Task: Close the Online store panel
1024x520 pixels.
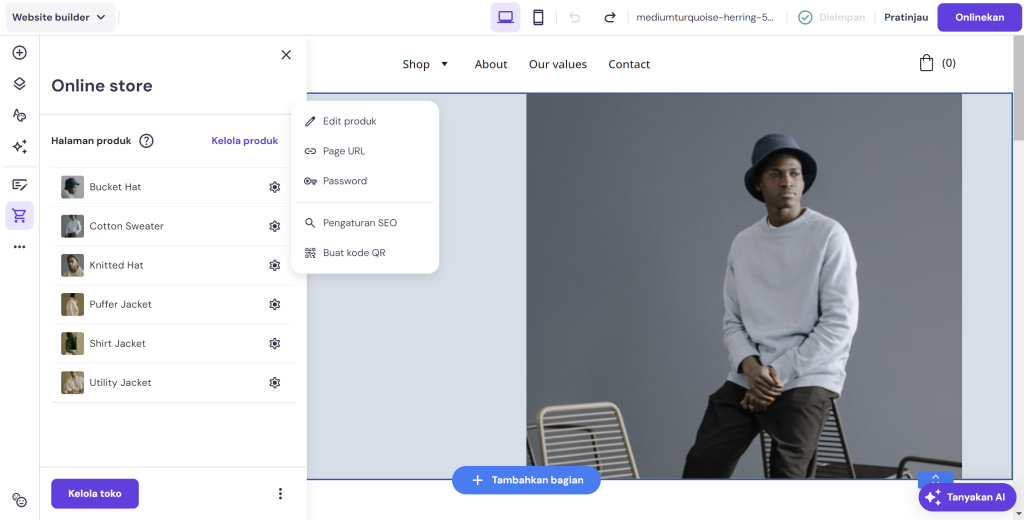Action: click(x=286, y=55)
